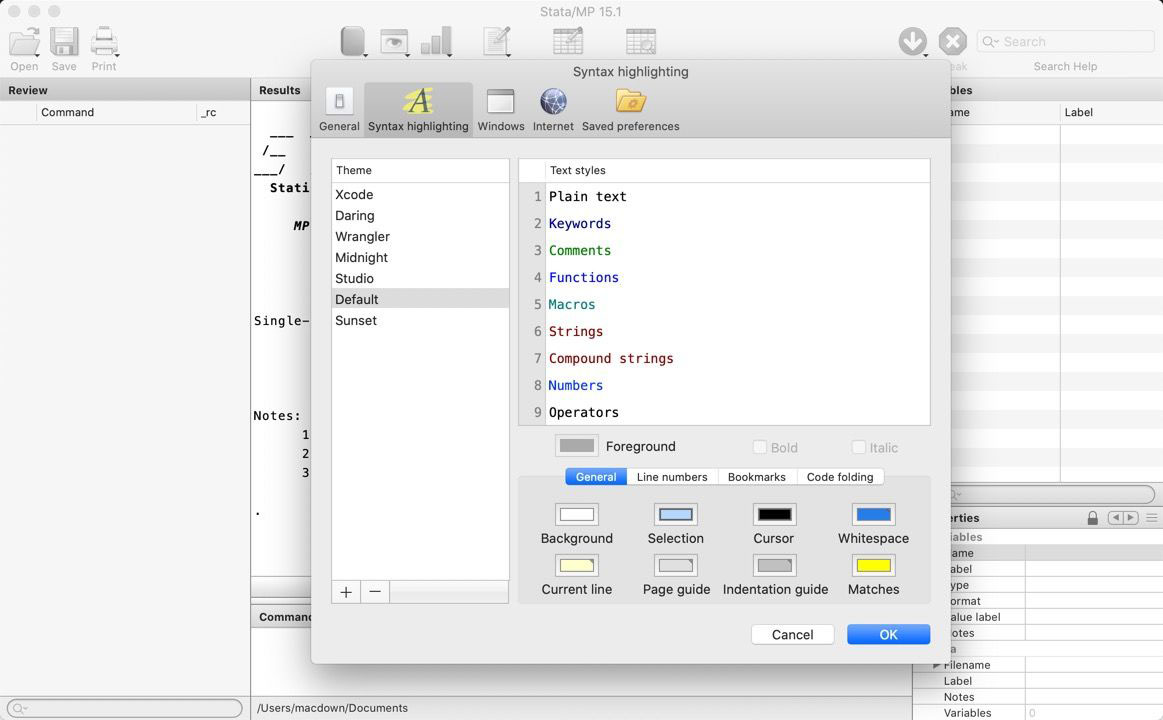Open the Data Editor toolbar icon
1163x720 pixels.
pos(568,42)
